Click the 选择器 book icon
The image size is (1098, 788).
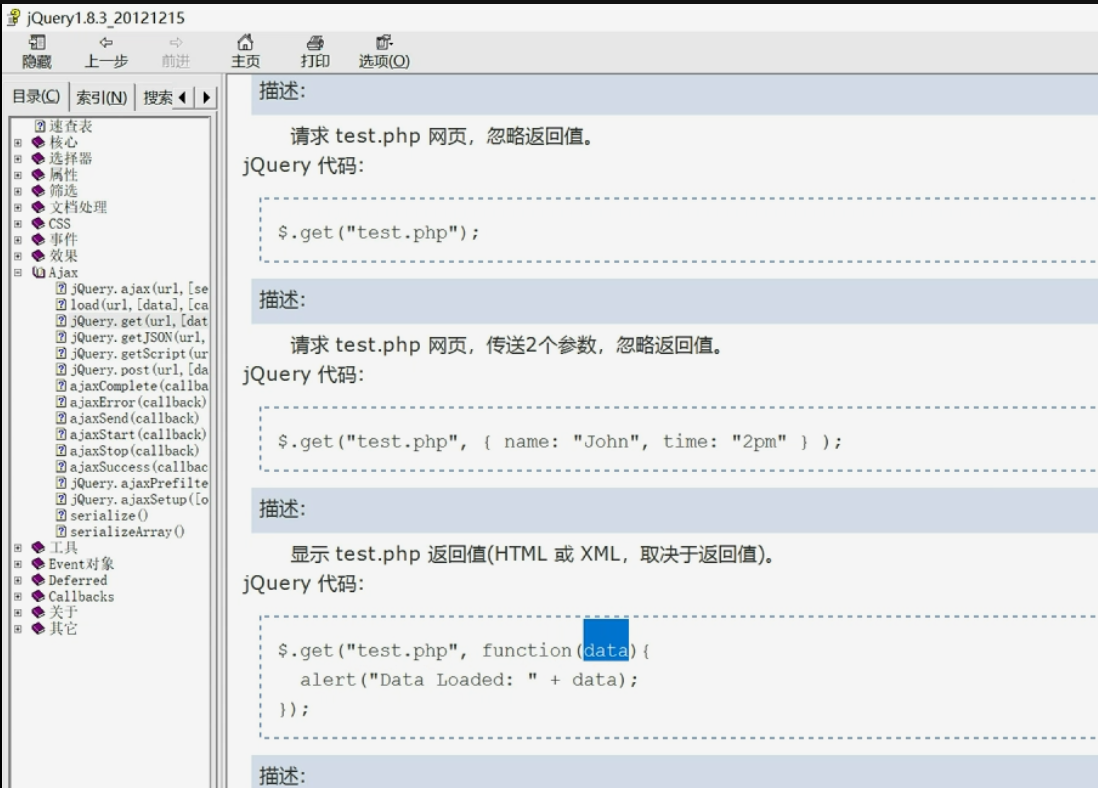click(x=39, y=158)
